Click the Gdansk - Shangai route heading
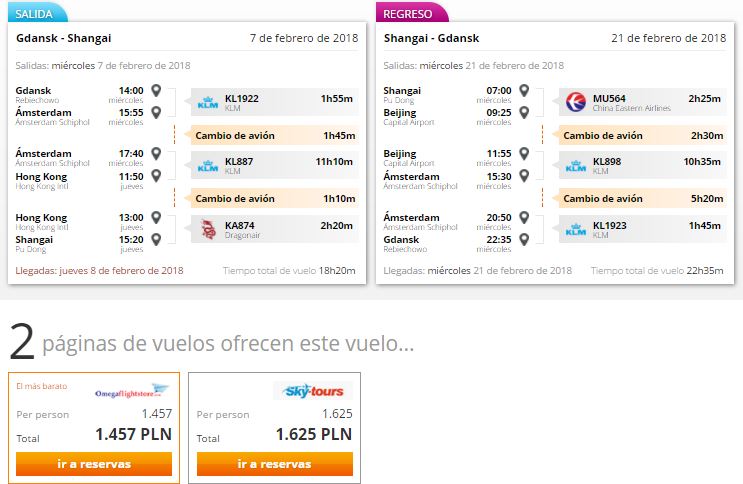 [x=63, y=38]
